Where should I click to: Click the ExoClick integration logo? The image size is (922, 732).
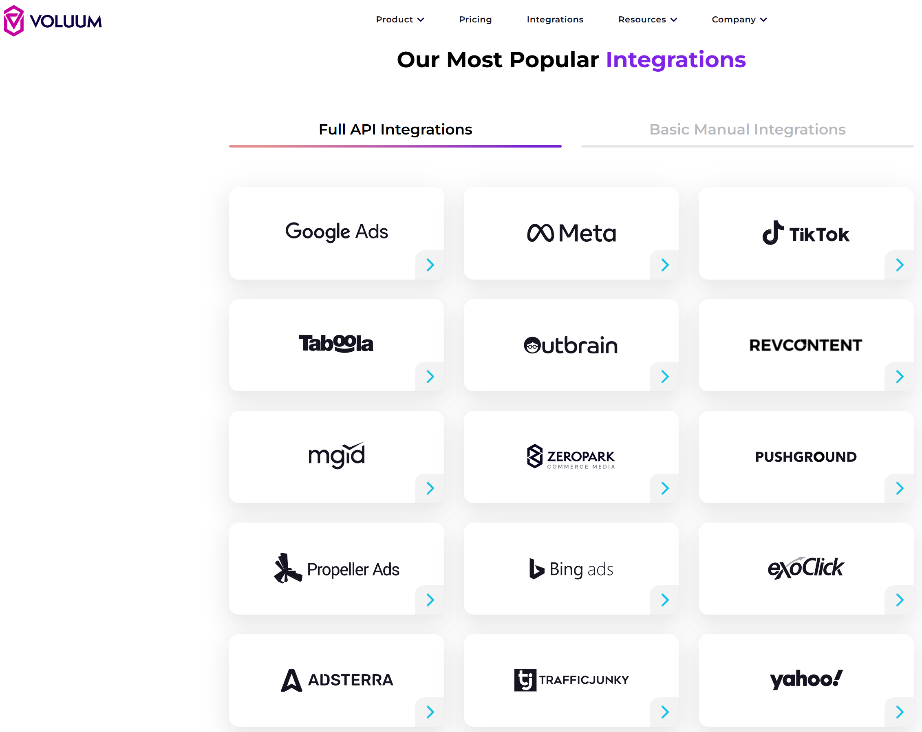[x=805, y=568]
